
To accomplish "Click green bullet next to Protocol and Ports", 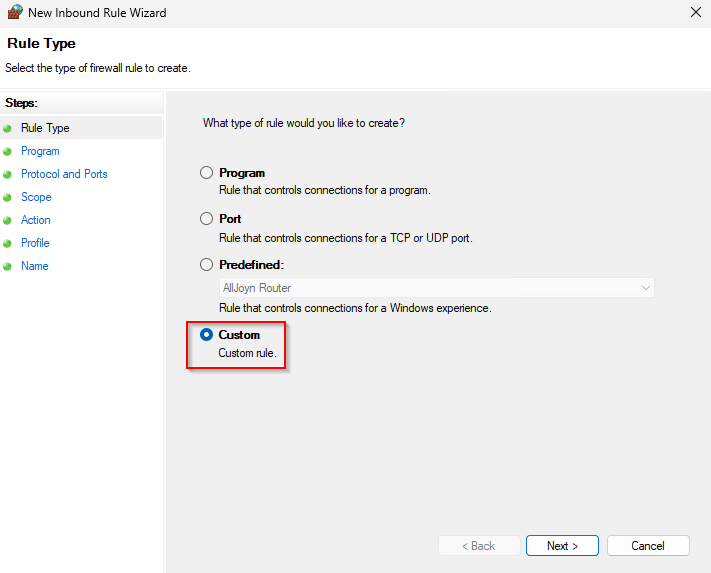I will point(8,175).
